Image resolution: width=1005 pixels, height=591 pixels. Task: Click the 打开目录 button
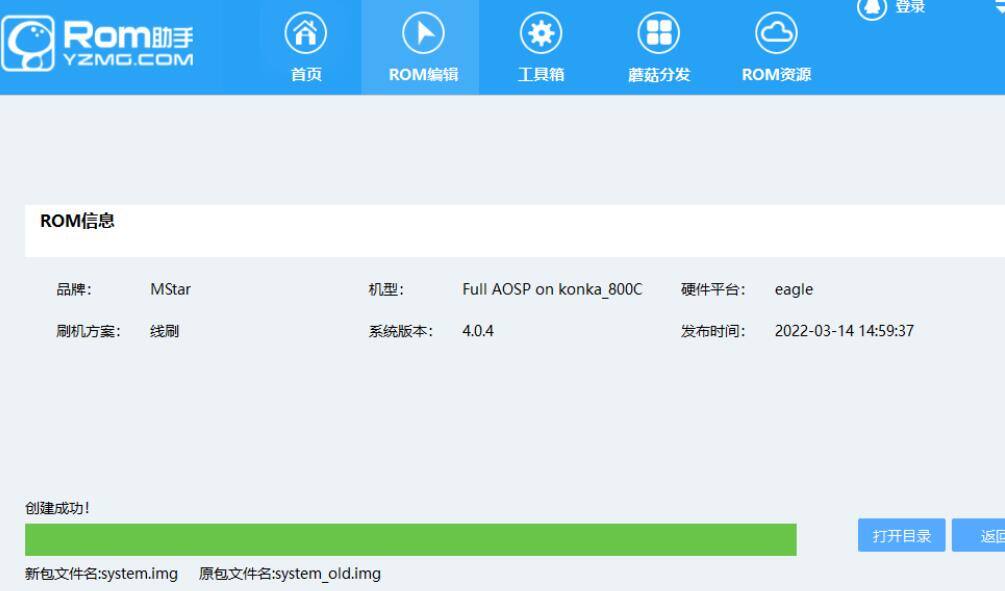[x=900, y=534]
